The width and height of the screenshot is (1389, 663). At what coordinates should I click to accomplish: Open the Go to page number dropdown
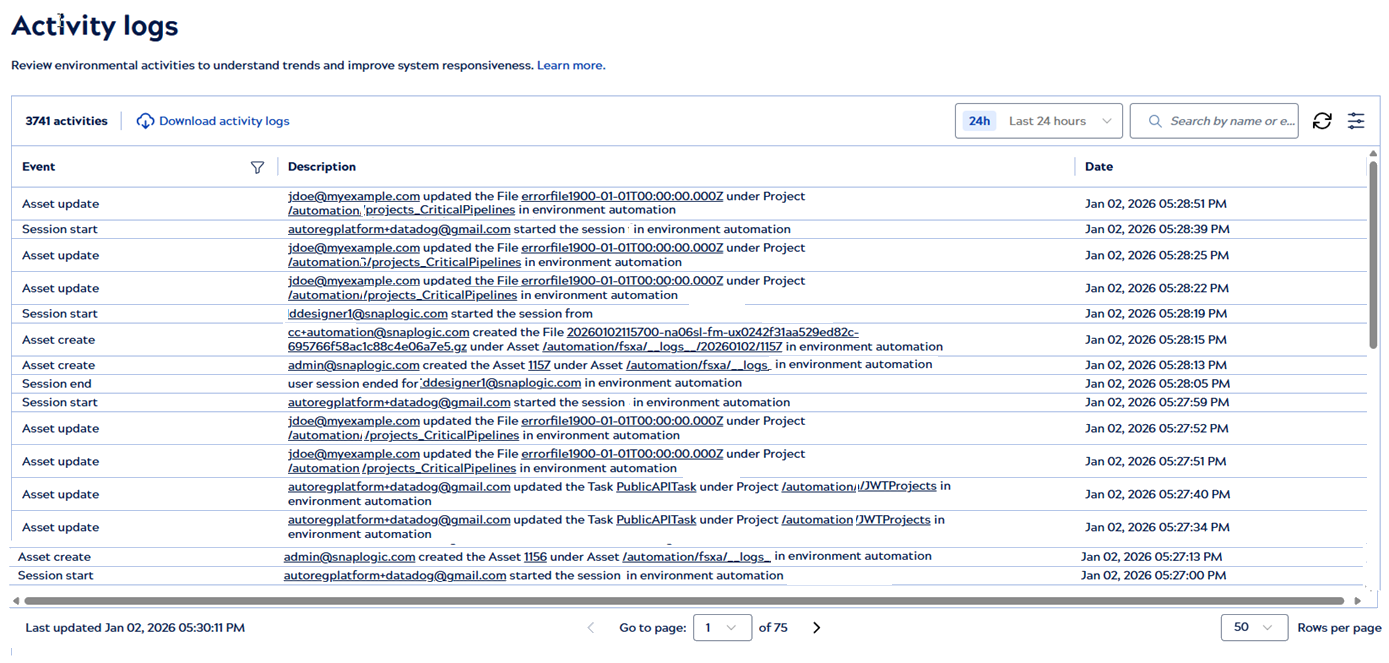(722, 627)
